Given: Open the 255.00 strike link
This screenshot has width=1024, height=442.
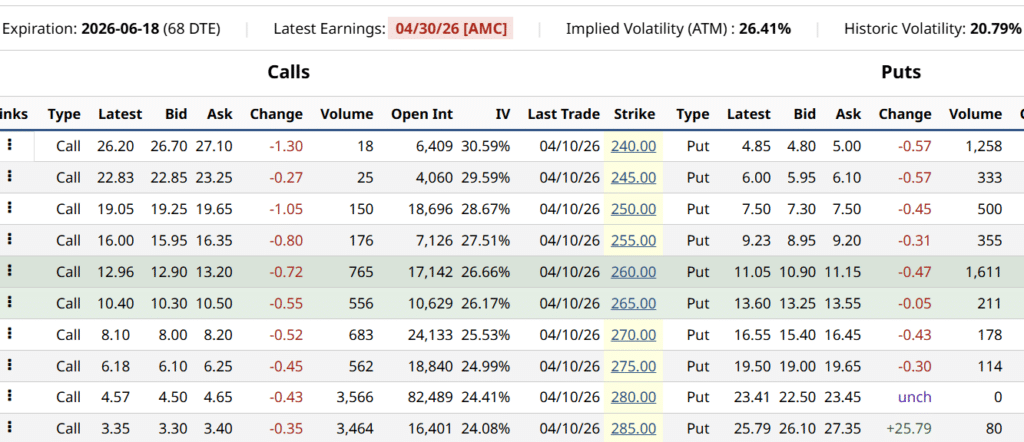Looking at the screenshot, I should 633,240.
